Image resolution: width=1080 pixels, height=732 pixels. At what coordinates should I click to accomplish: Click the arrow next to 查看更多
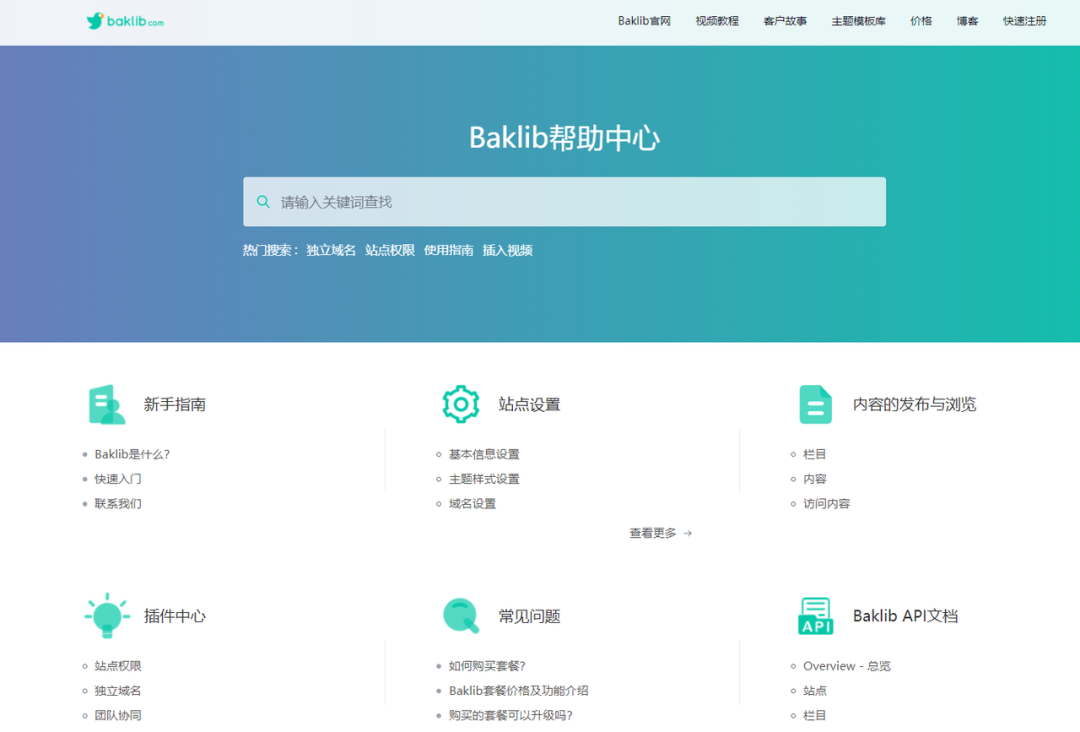pos(687,533)
